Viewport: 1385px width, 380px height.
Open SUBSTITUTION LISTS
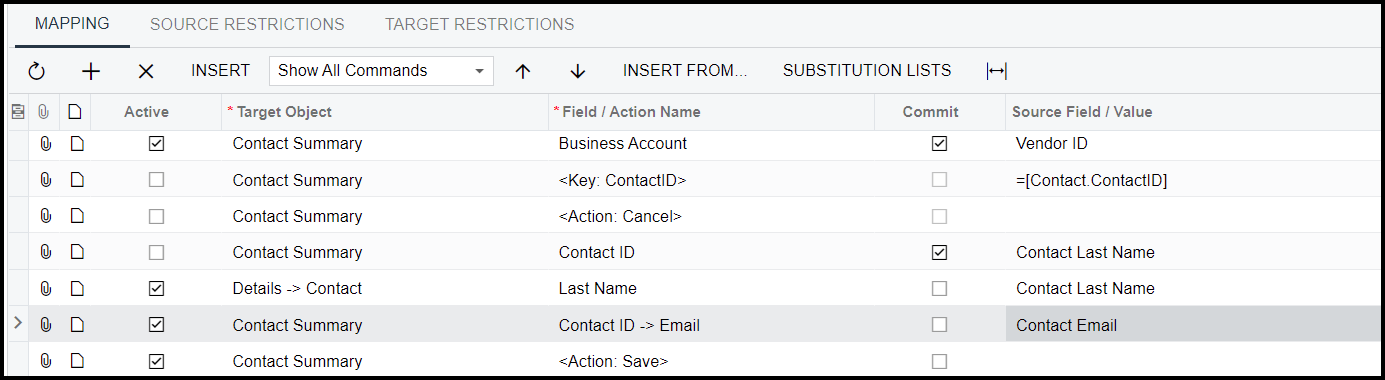[867, 71]
